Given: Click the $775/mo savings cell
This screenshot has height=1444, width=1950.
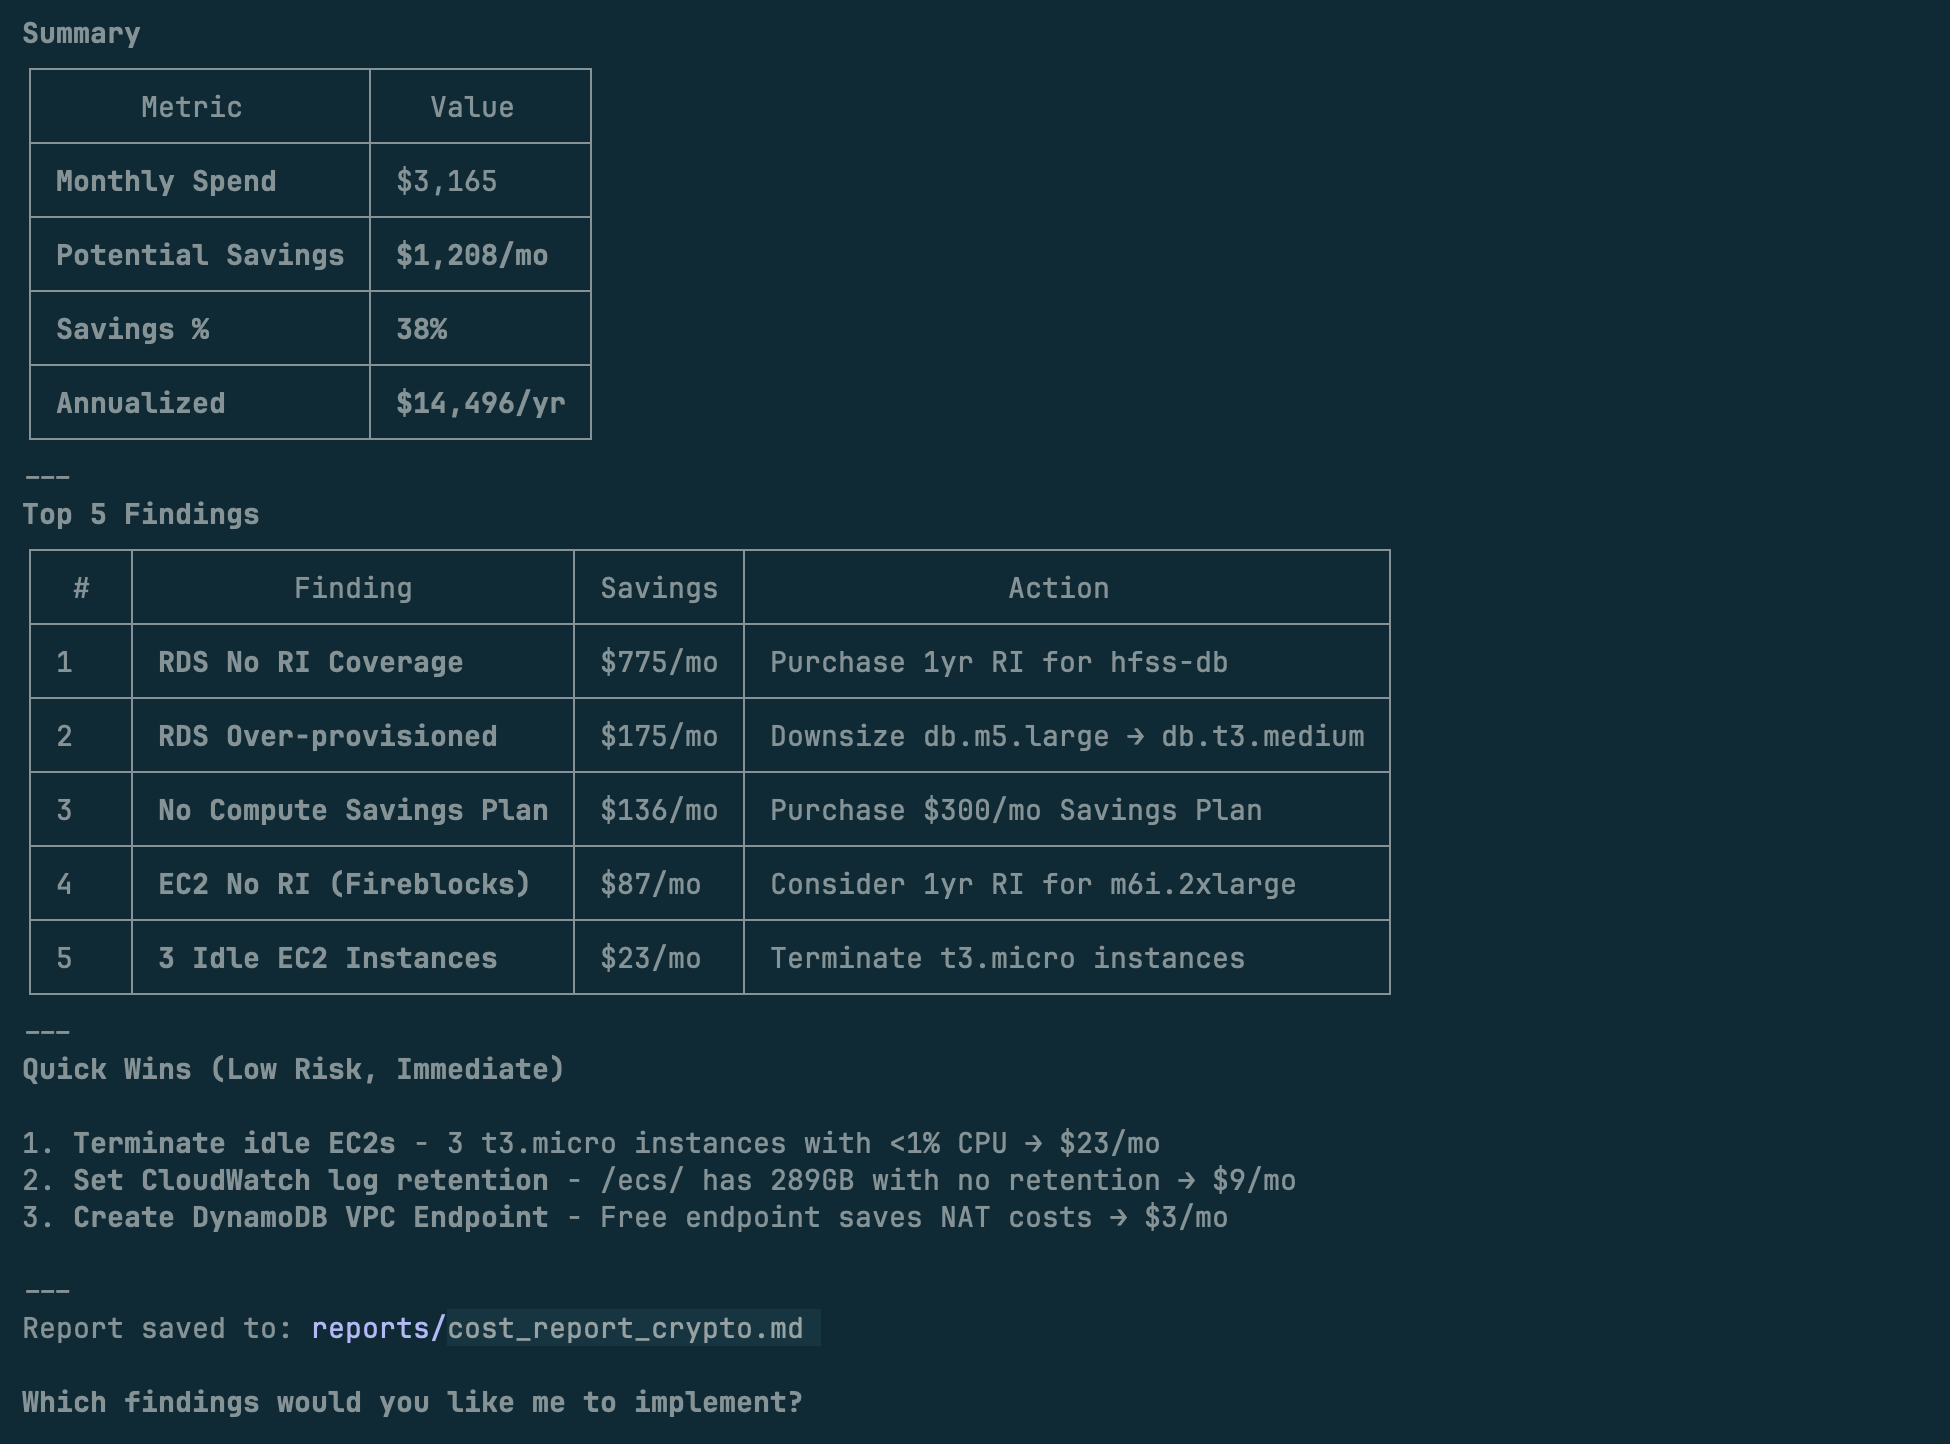Looking at the screenshot, I should (x=658, y=662).
